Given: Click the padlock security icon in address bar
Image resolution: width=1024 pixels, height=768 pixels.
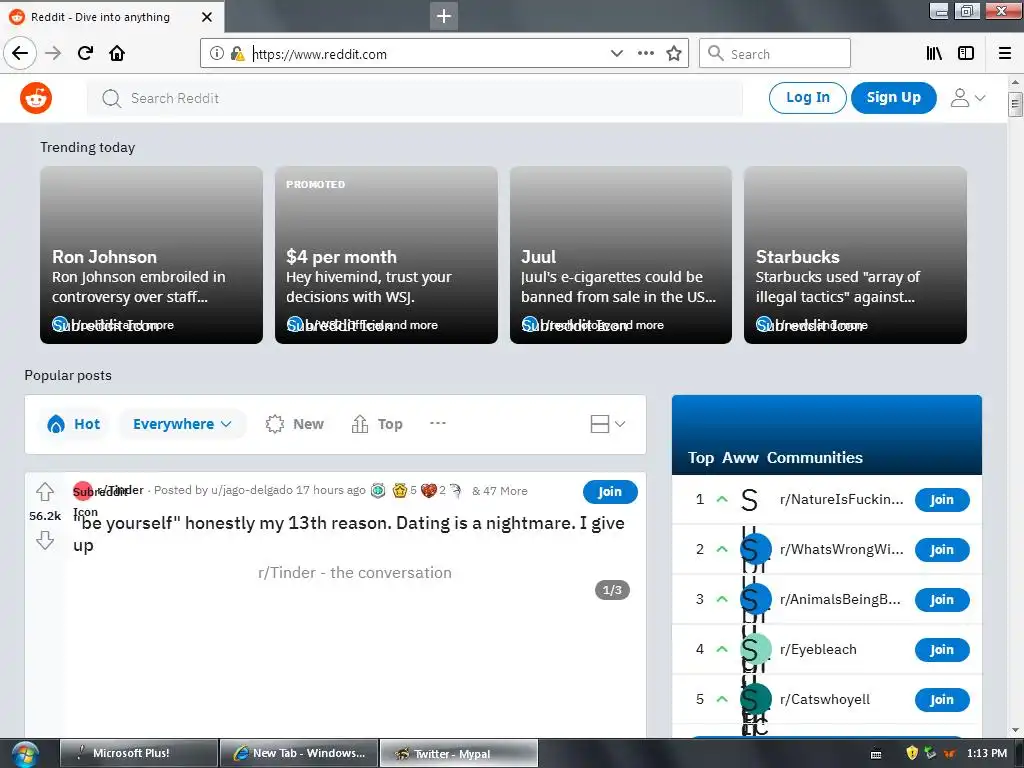Looking at the screenshot, I should [x=237, y=54].
